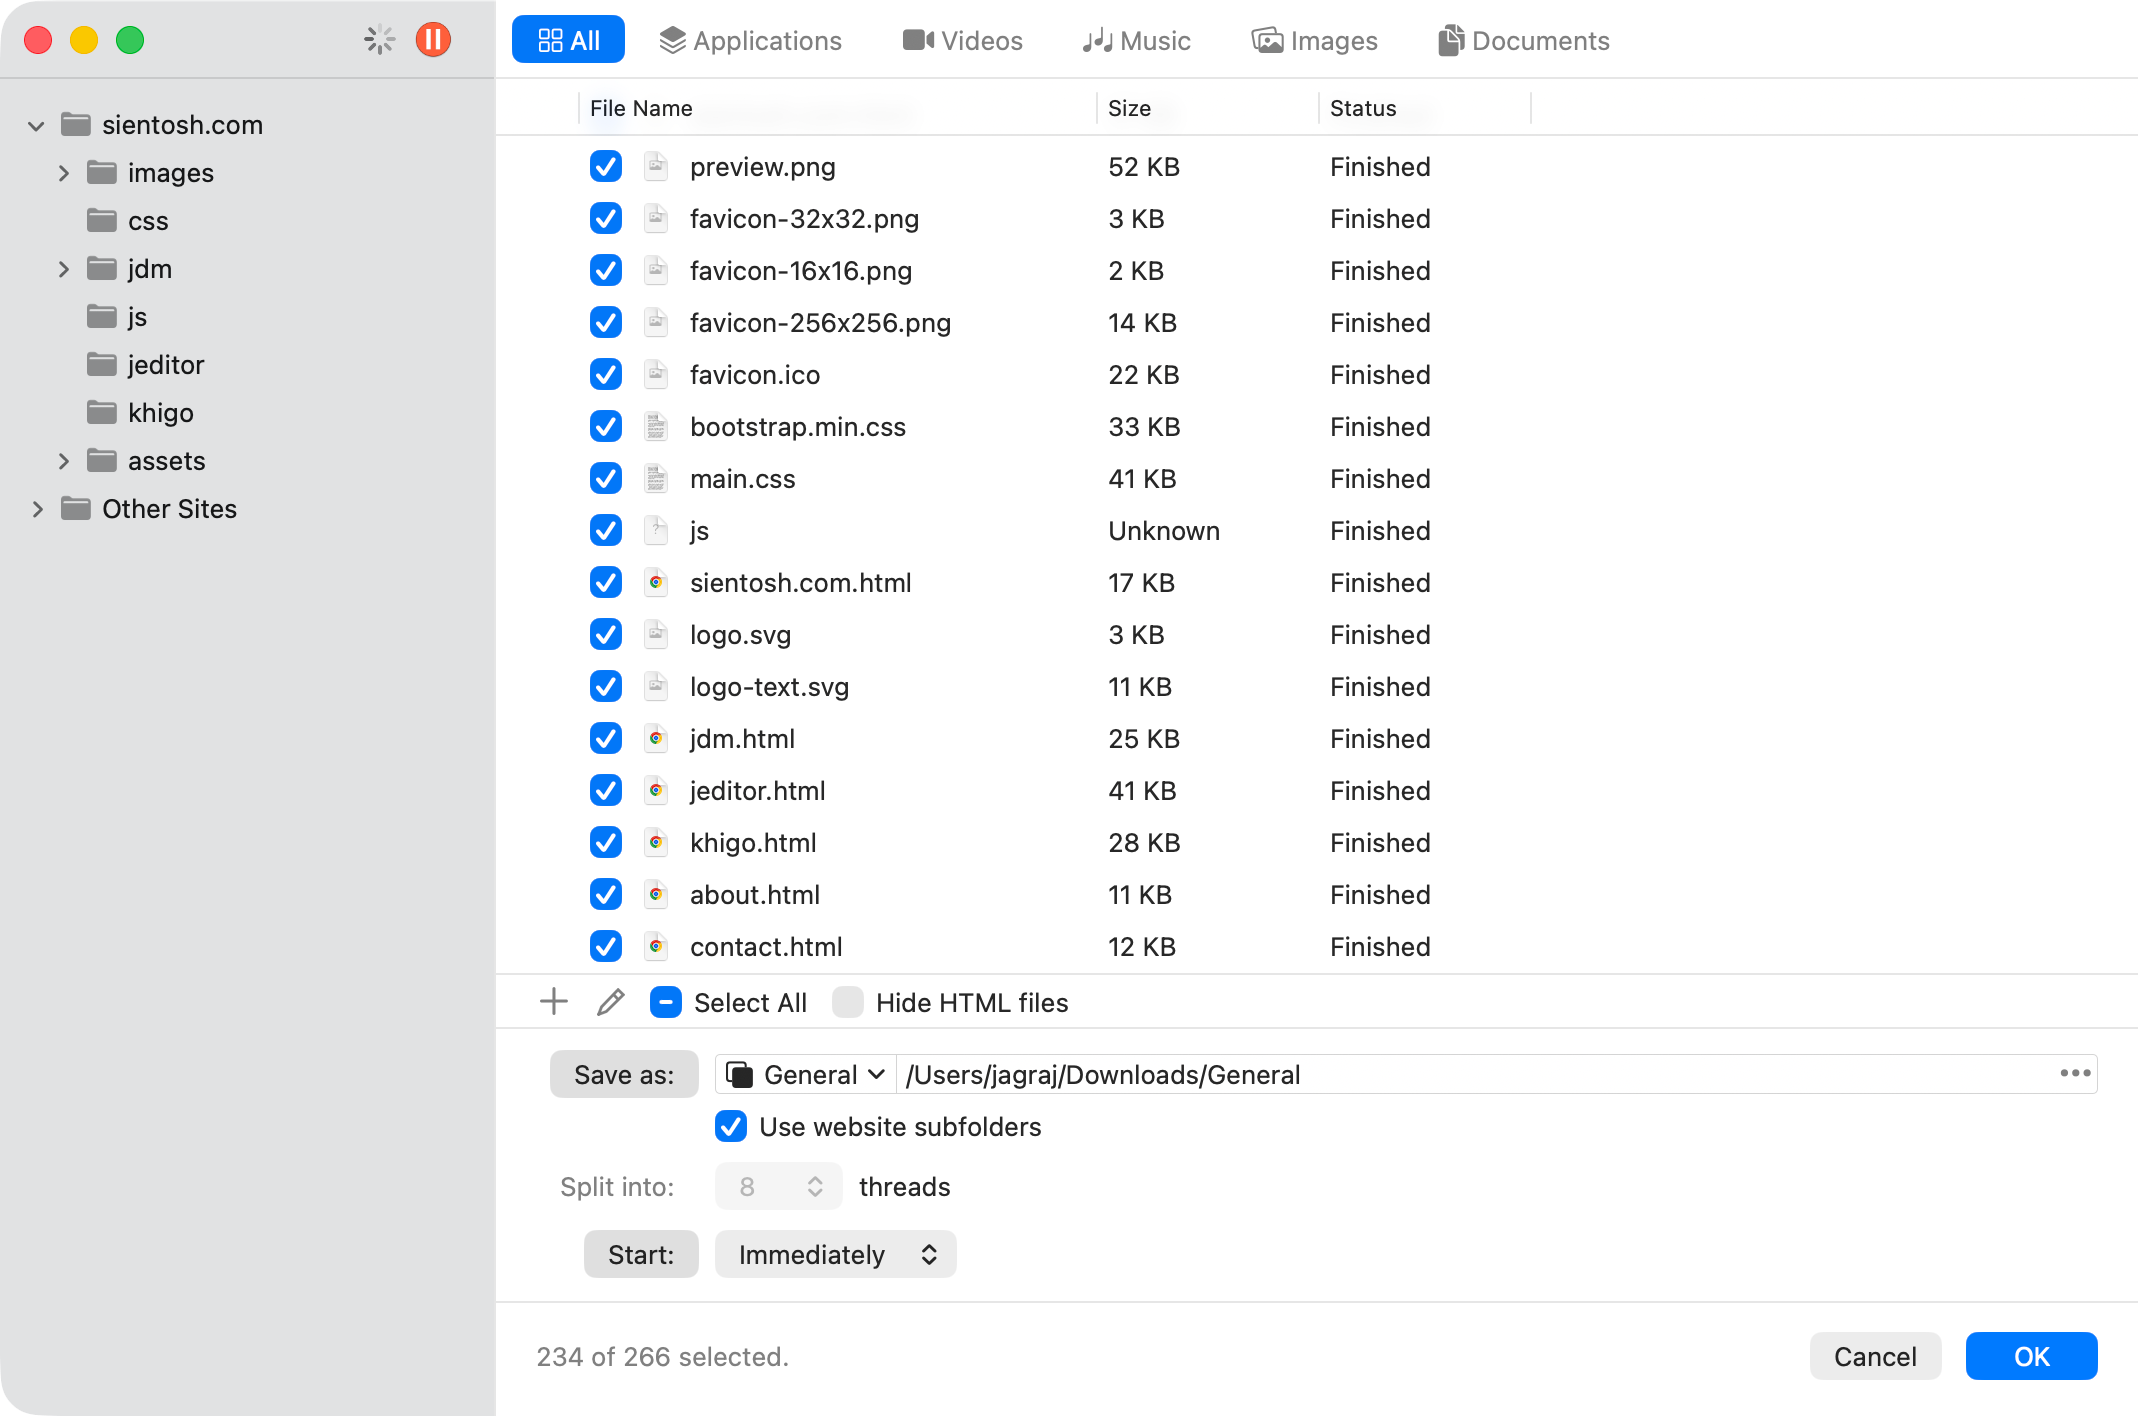Click the Applications filter icon

click(x=671, y=40)
